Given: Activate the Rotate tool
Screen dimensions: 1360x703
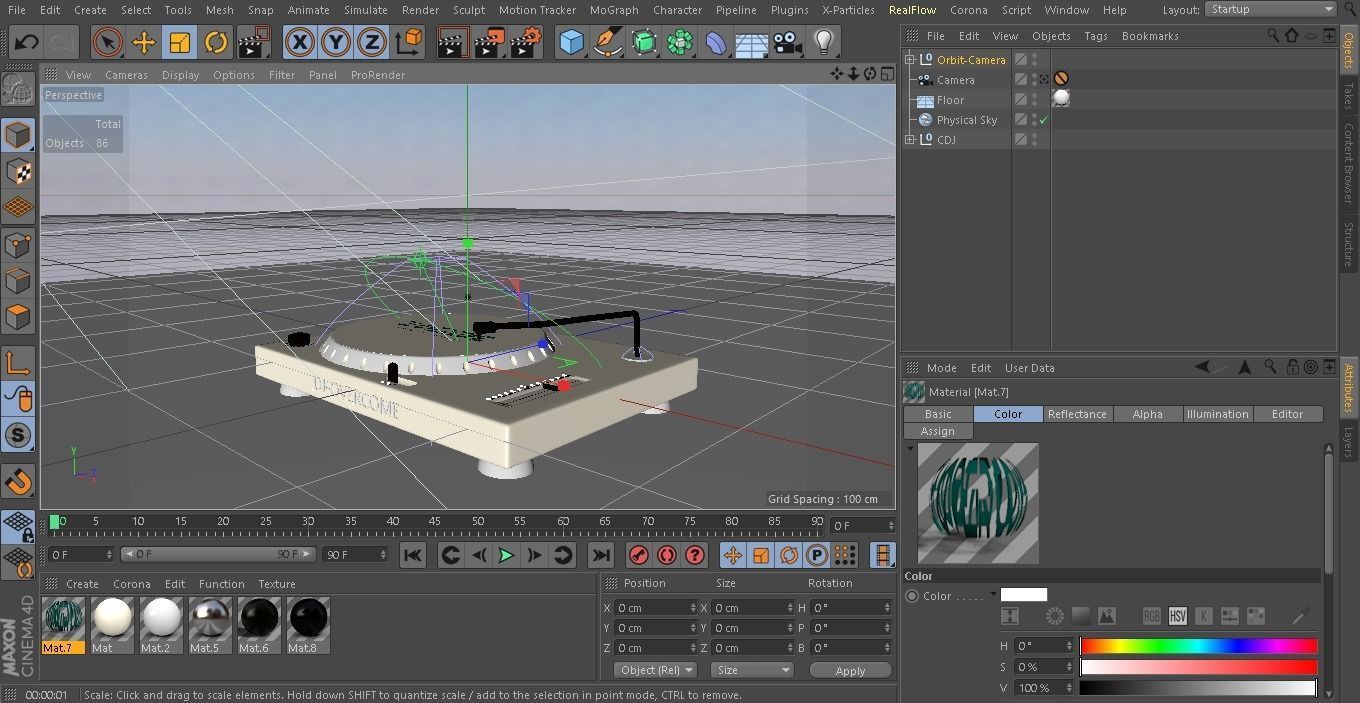Looking at the screenshot, I should point(216,43).
